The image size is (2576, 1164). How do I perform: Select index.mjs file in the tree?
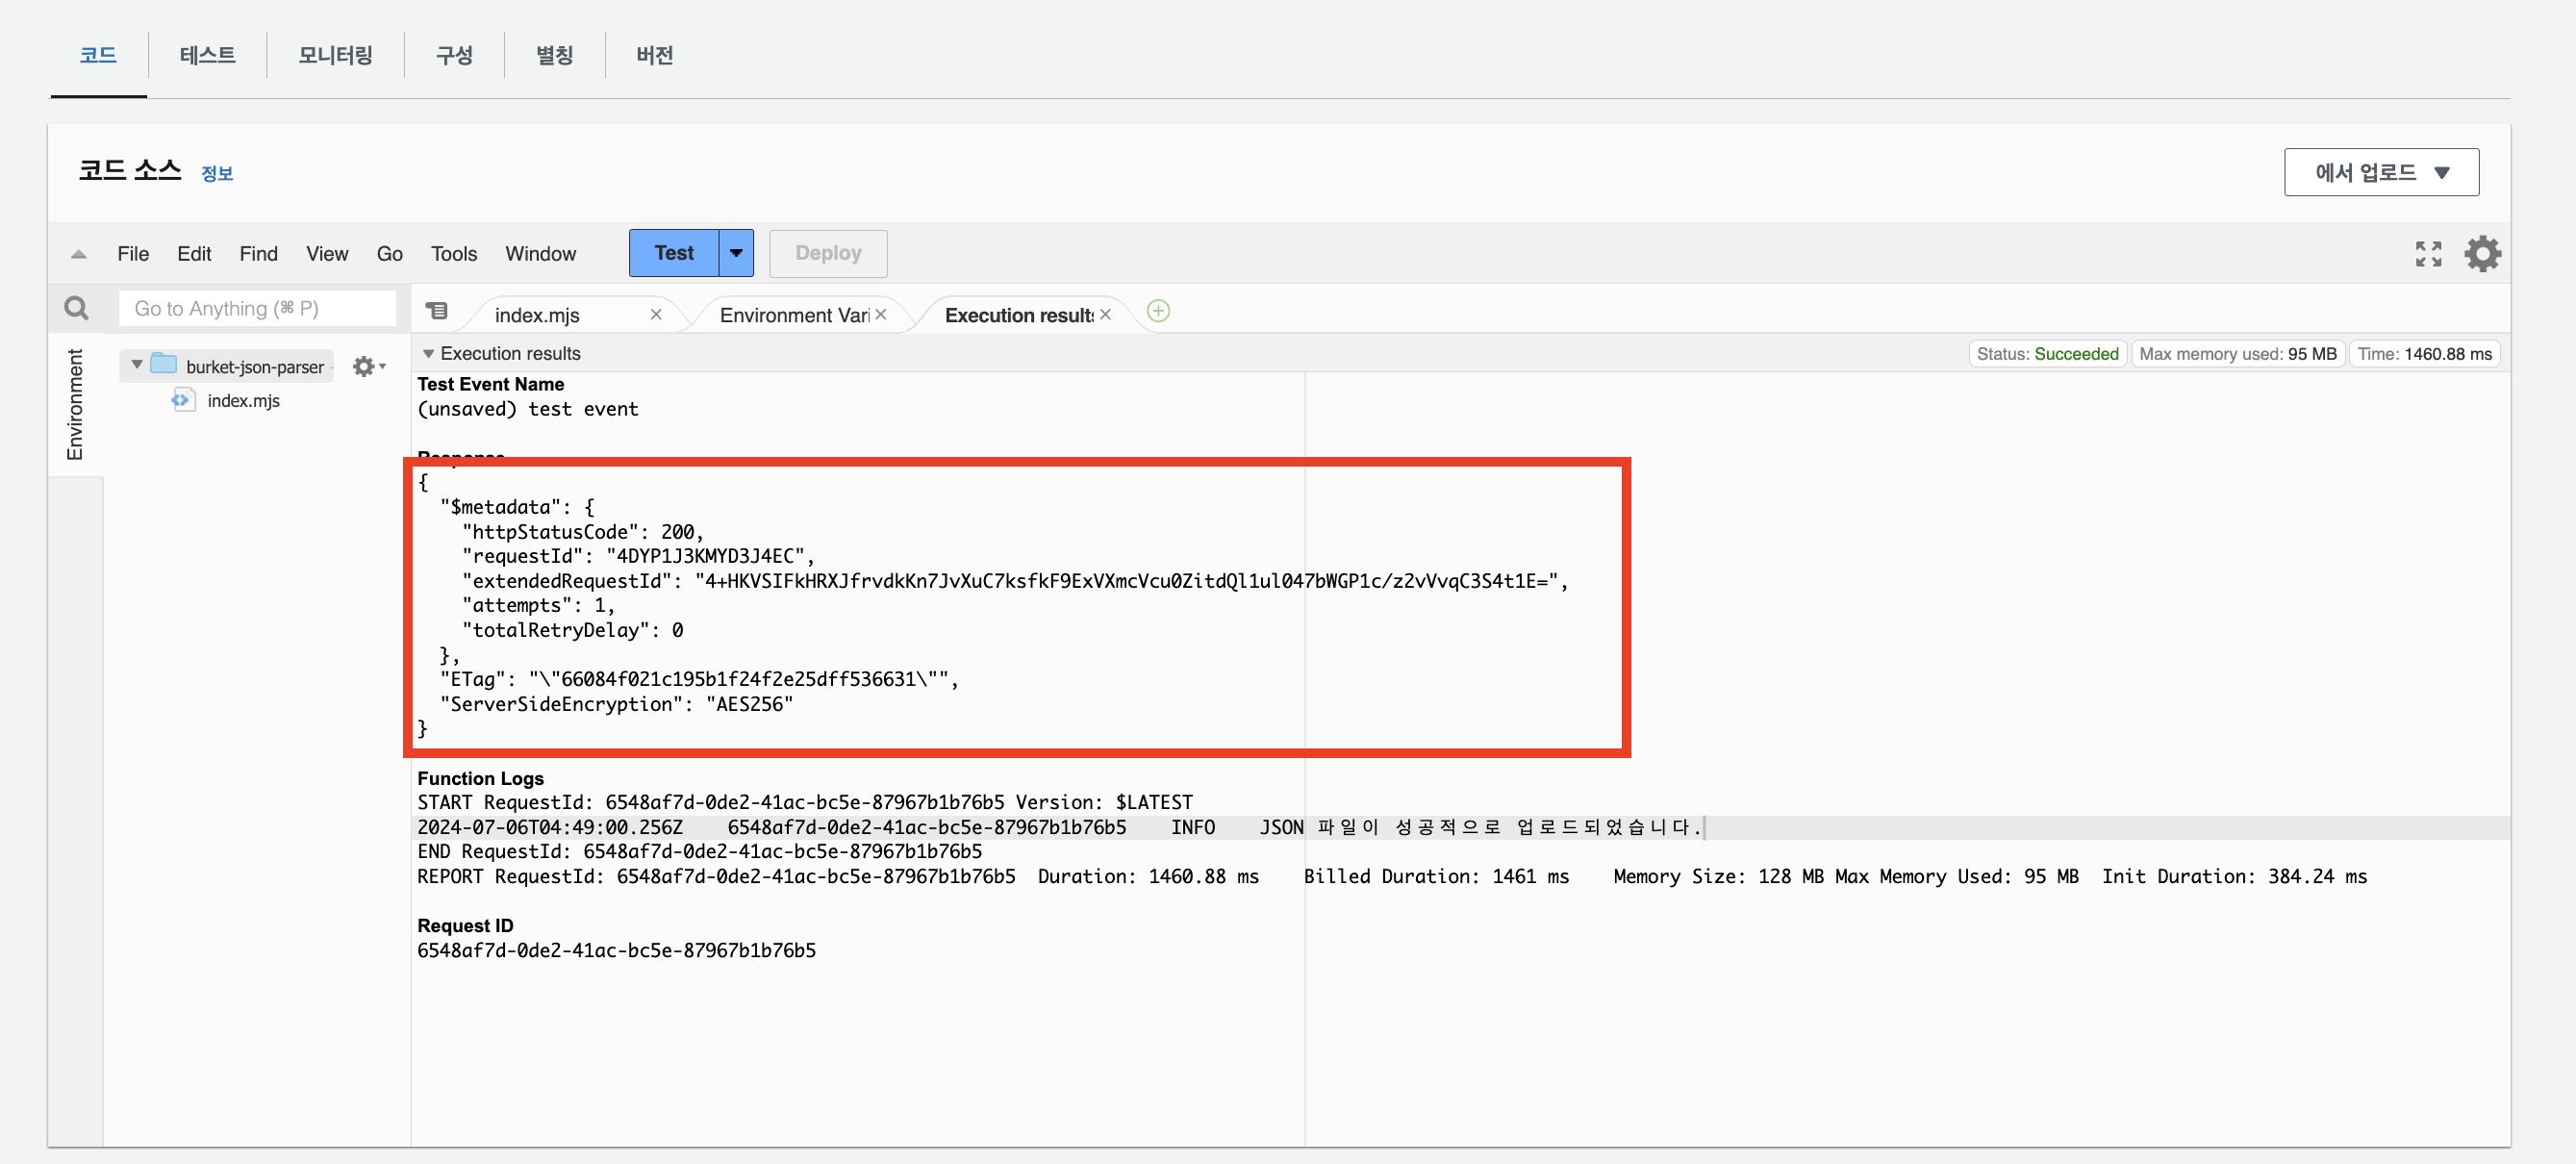[x=243, y=401]
